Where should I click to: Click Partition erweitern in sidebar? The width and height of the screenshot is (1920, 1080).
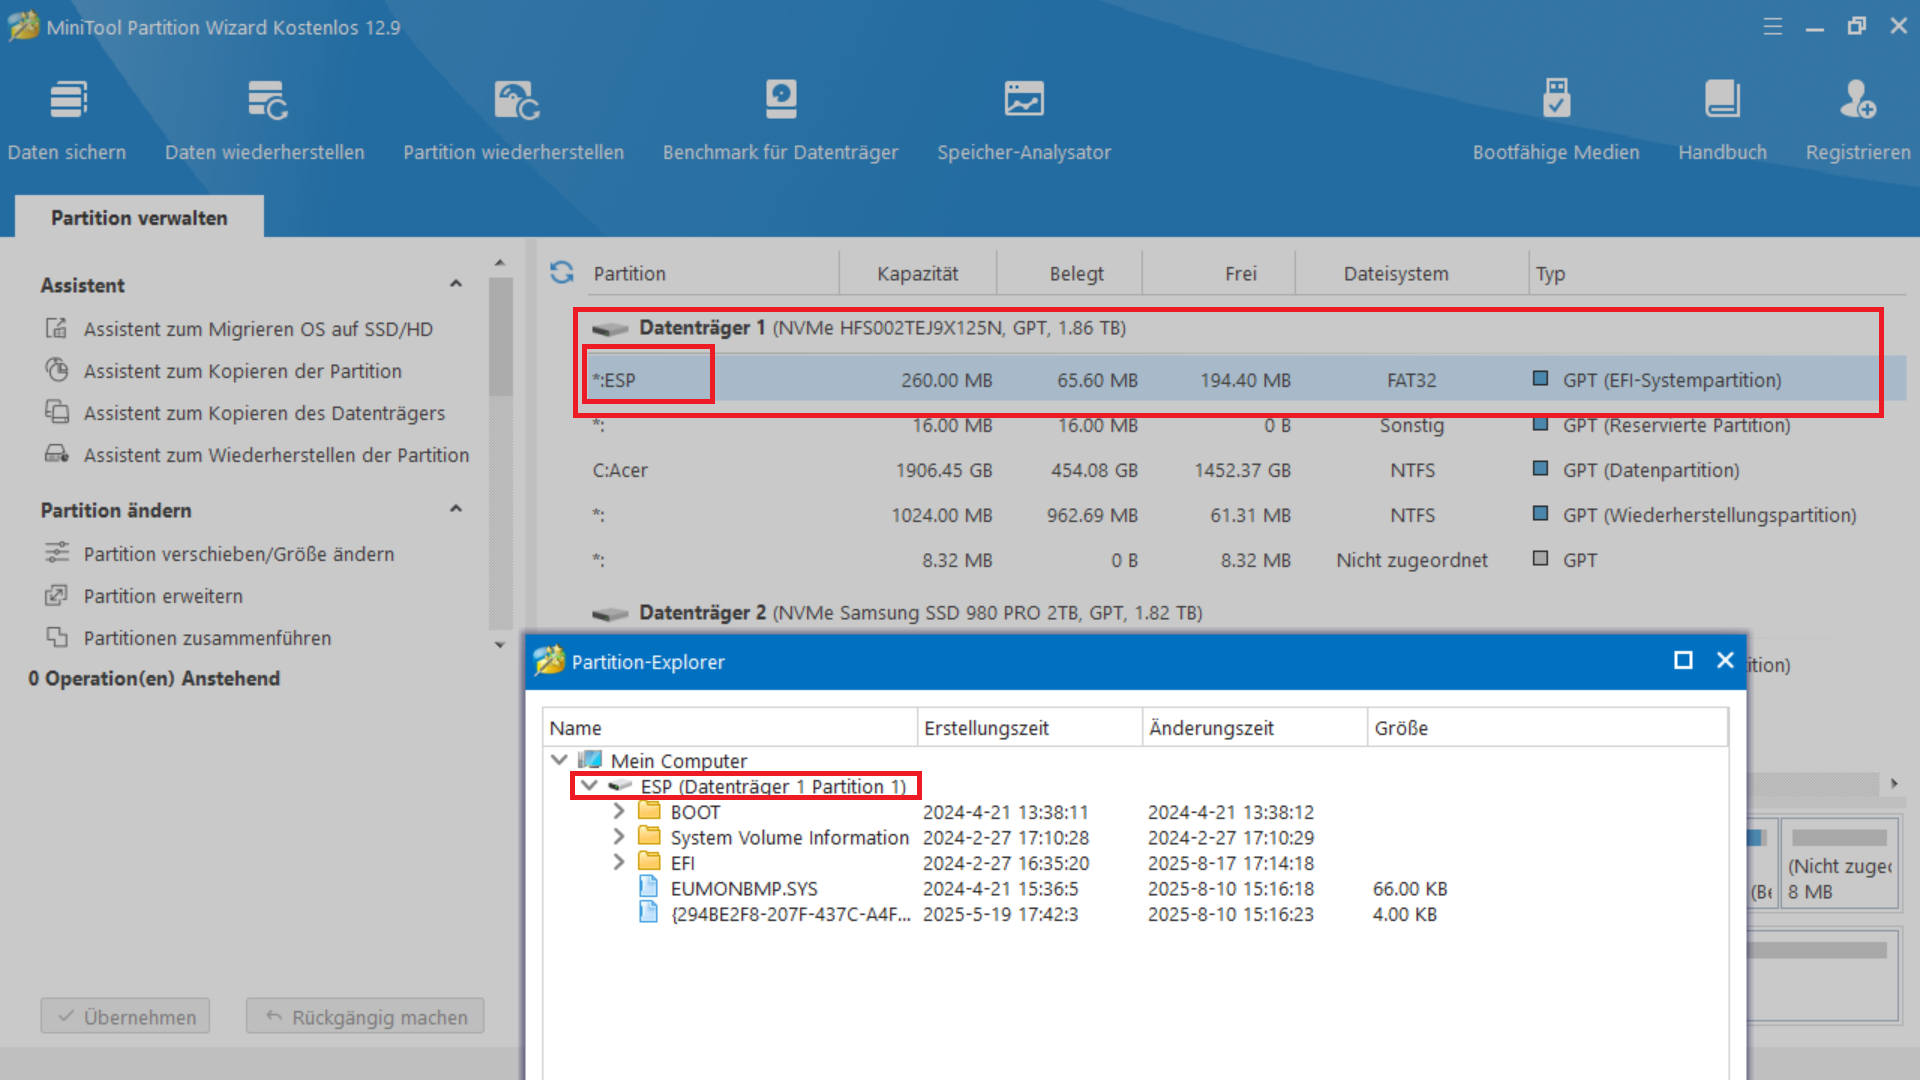(x=163, y=596)
